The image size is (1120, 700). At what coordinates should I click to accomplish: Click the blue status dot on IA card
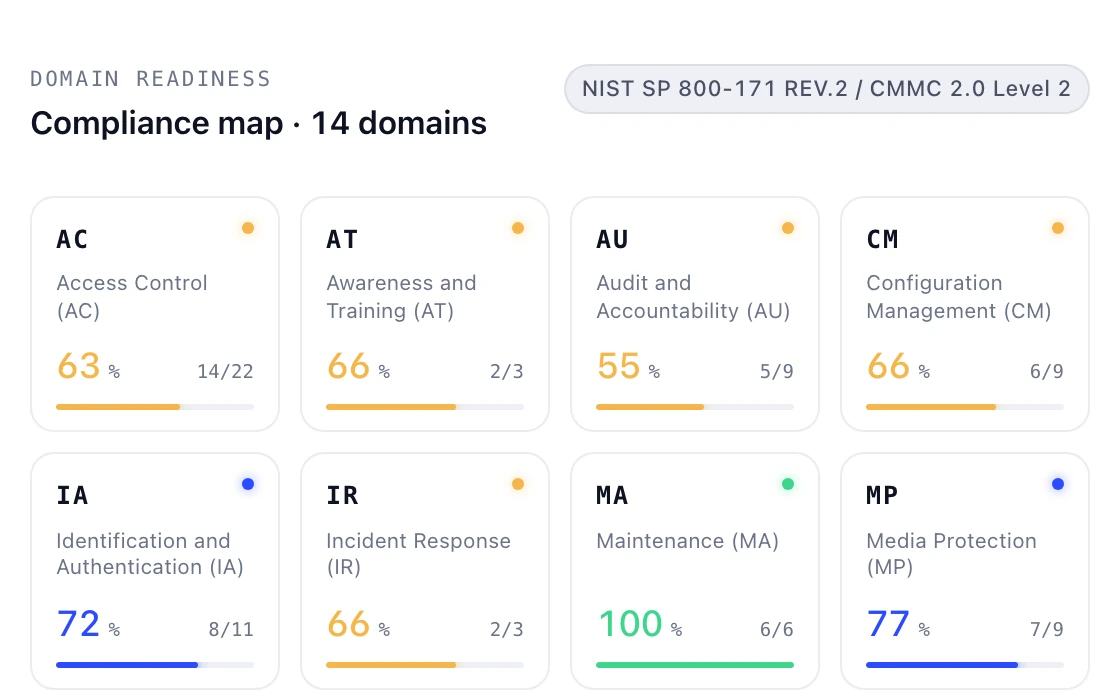click(248, 484)
